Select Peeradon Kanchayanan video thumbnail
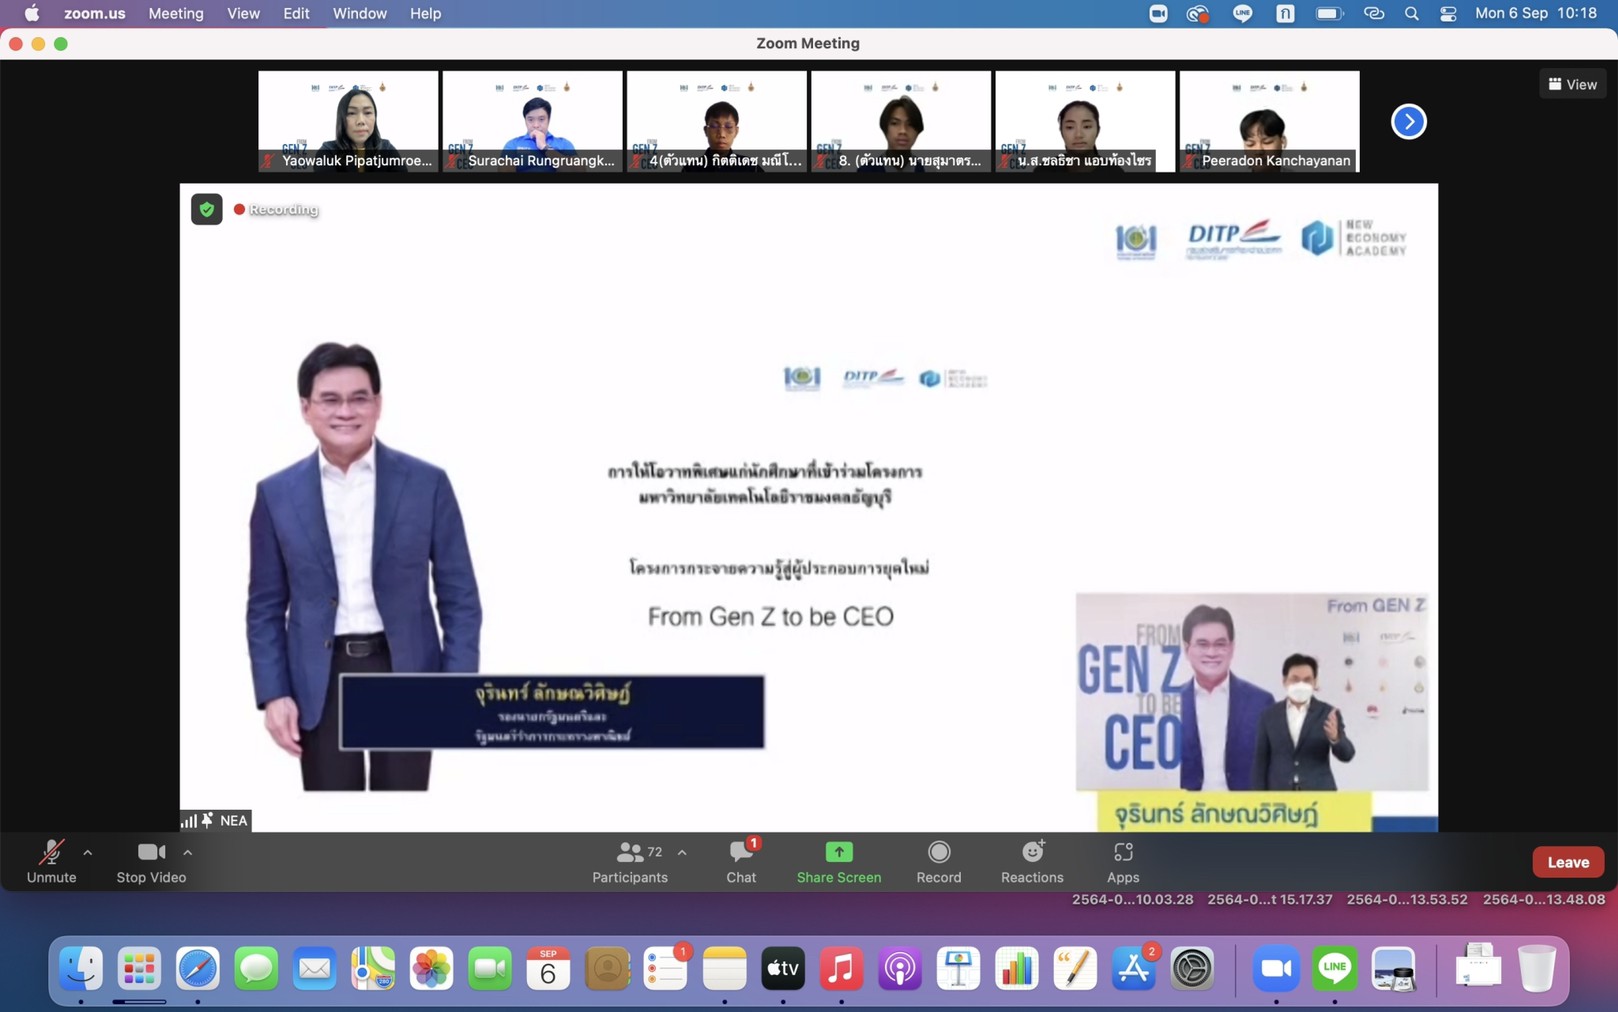Image resolution: width=1618 pixels, height=1012 pixels. 1269,121
